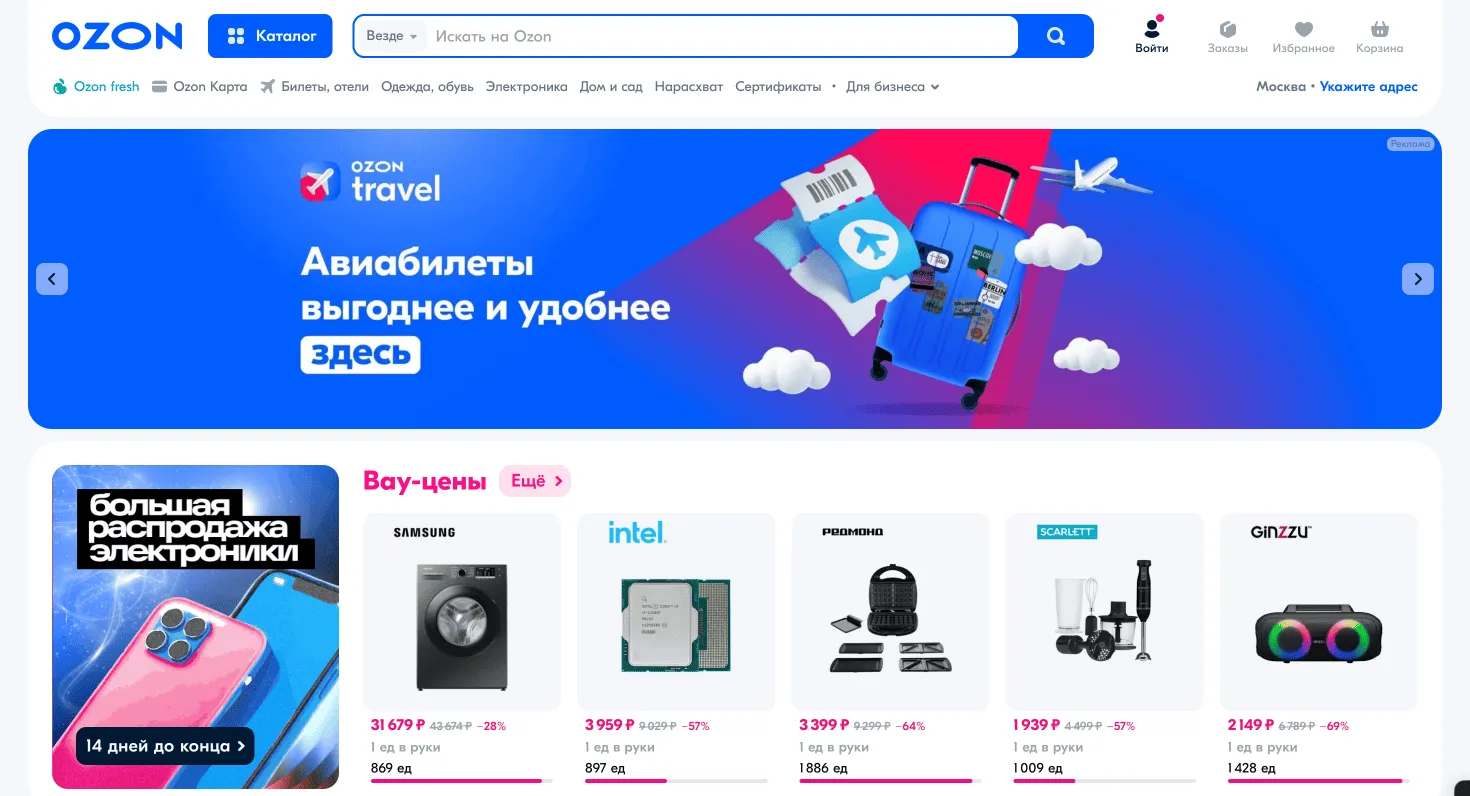Expand Для бизнеса dropdown menu
The height and width of the screenshot is (796, 1470).
[892, 87]
